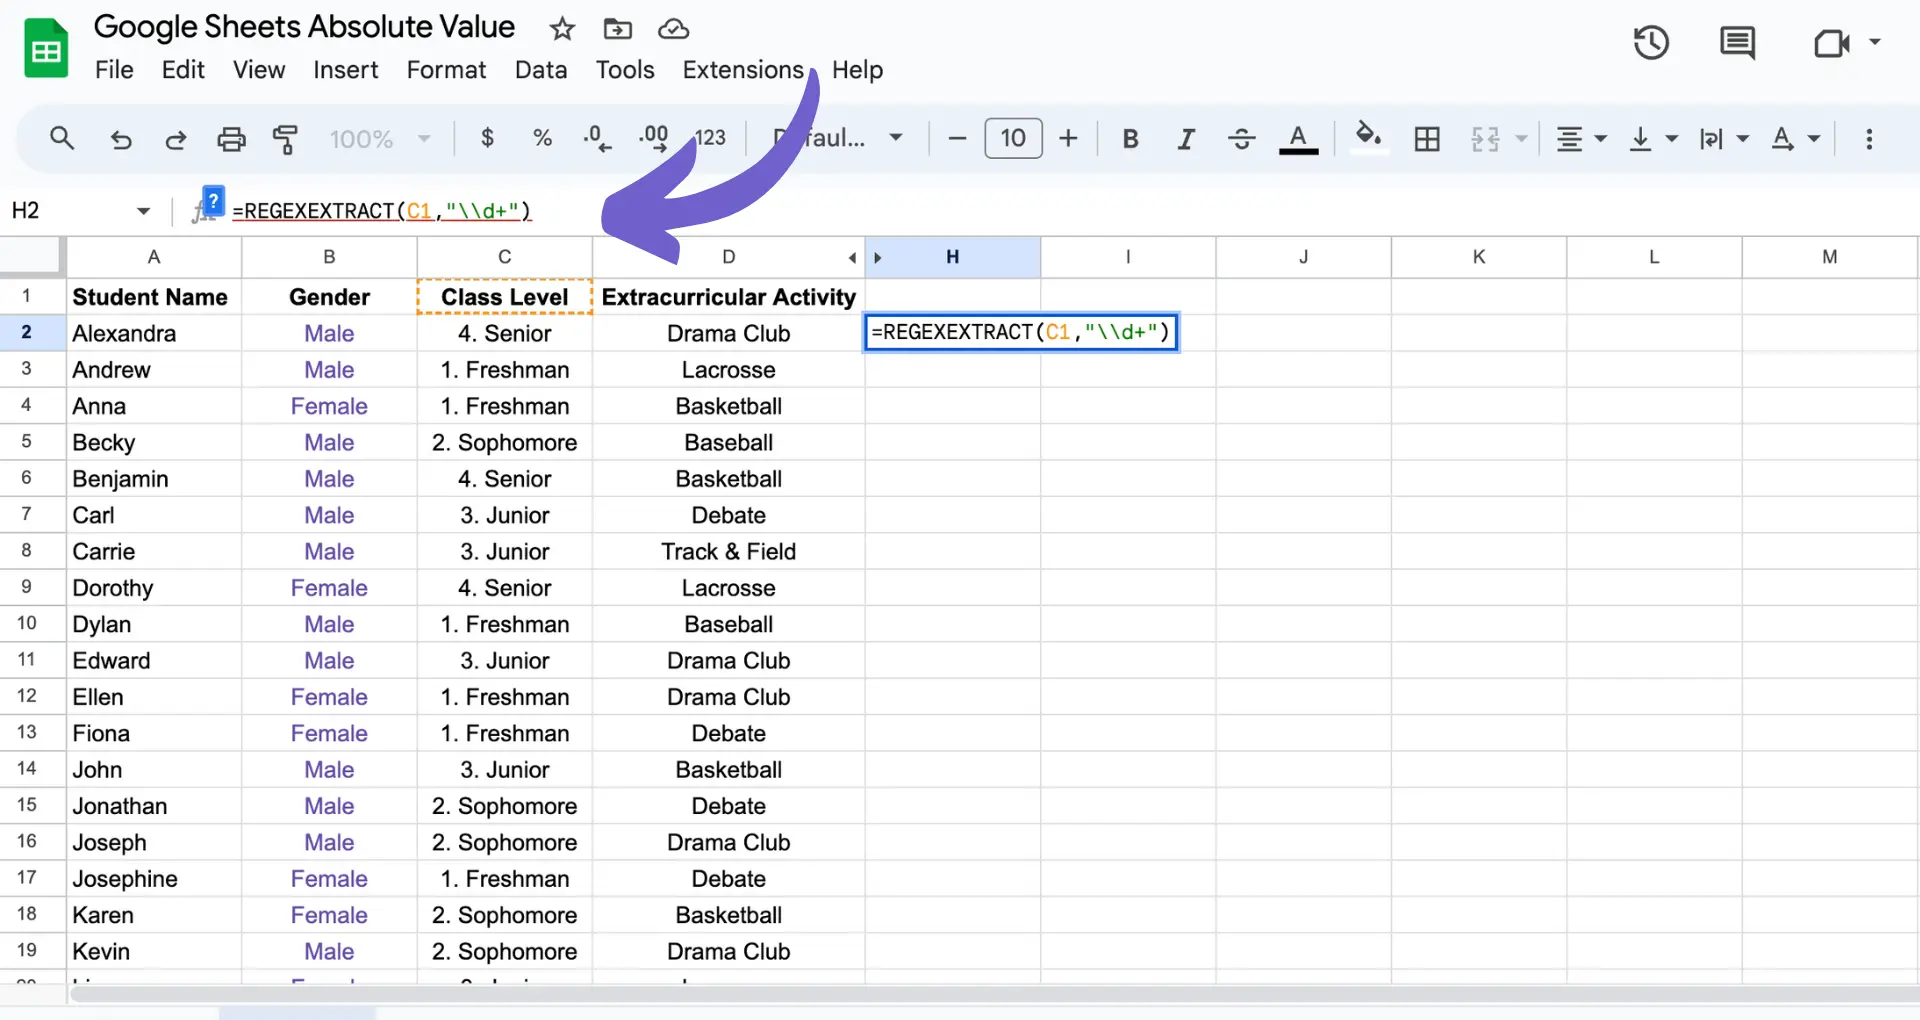This screenshot has width=1920, height=1020.
Task: Click the font size field showing 10
Action: pos(1013,138)
